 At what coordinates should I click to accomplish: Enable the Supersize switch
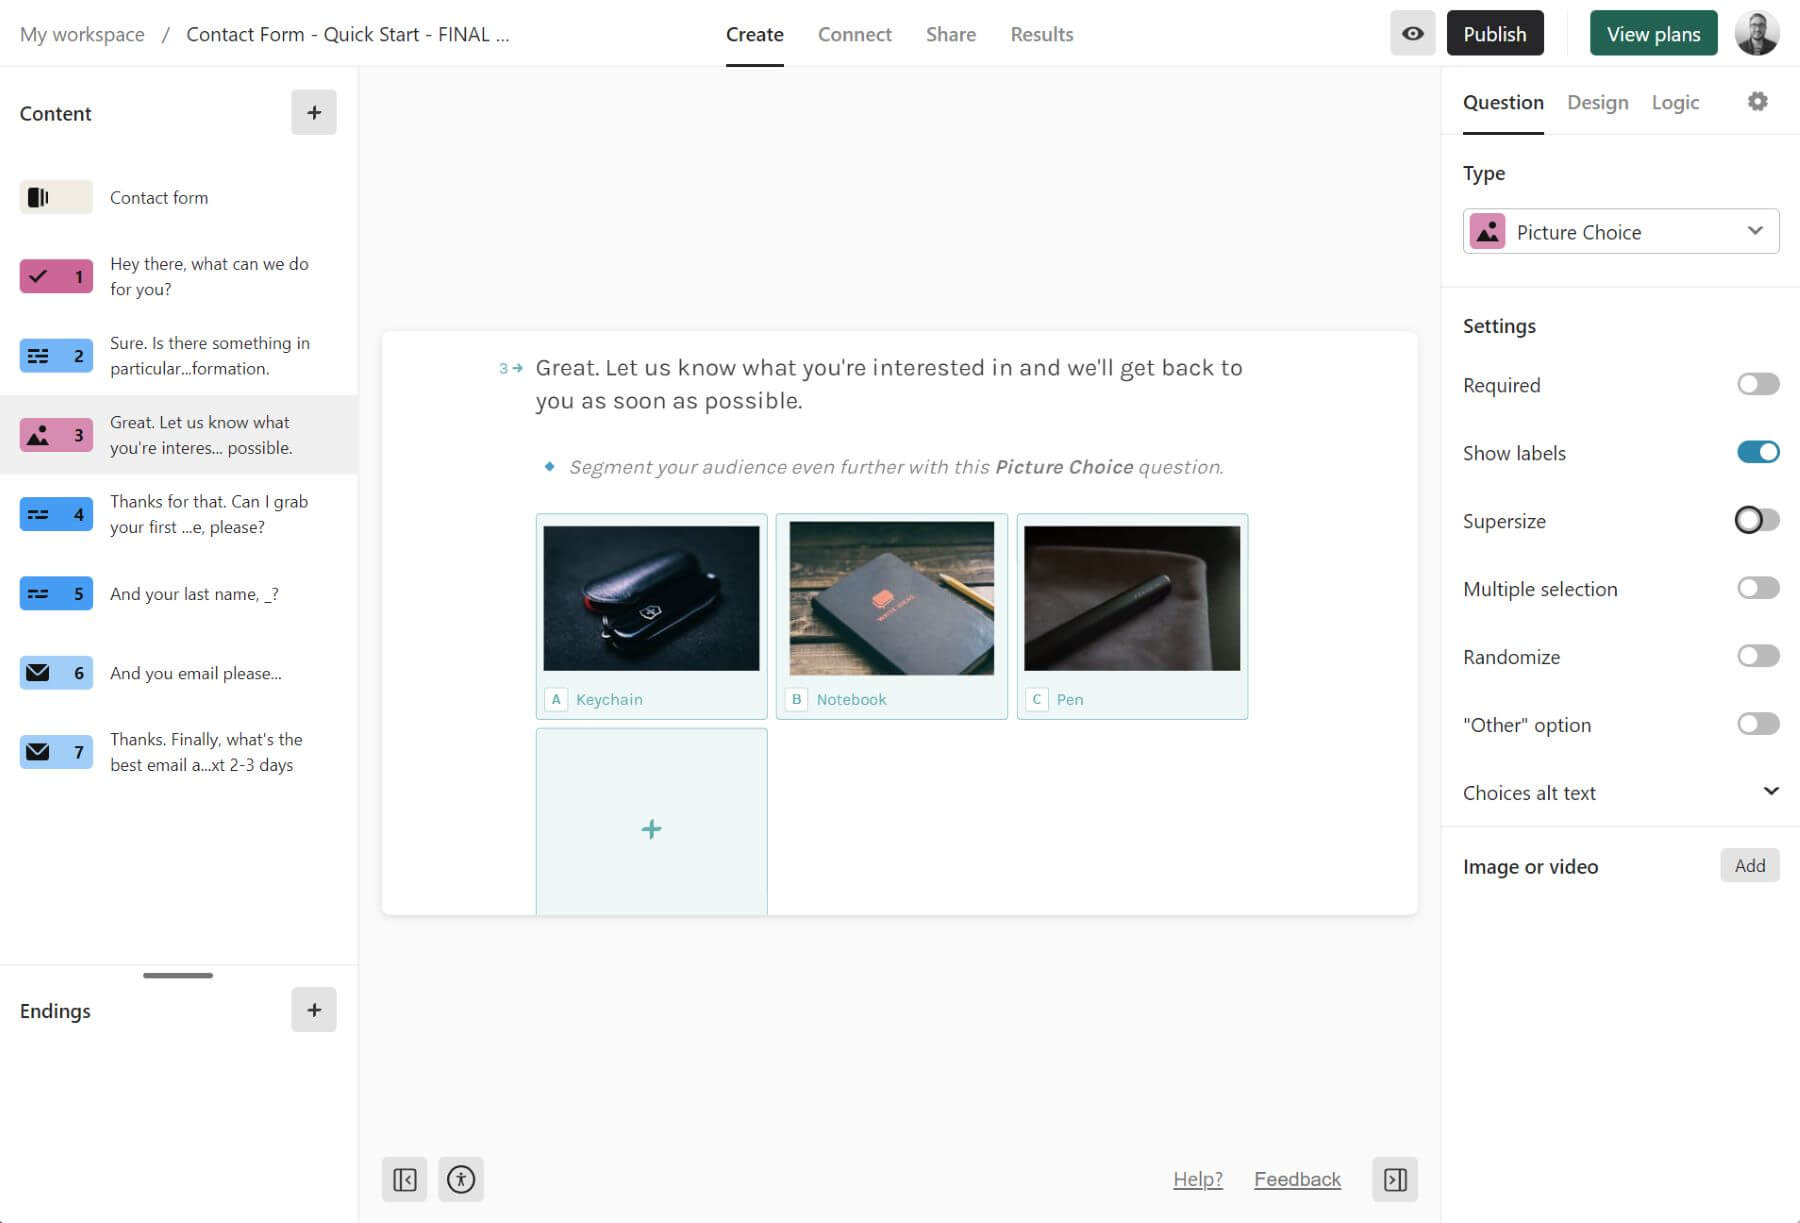coord(1758,520)
